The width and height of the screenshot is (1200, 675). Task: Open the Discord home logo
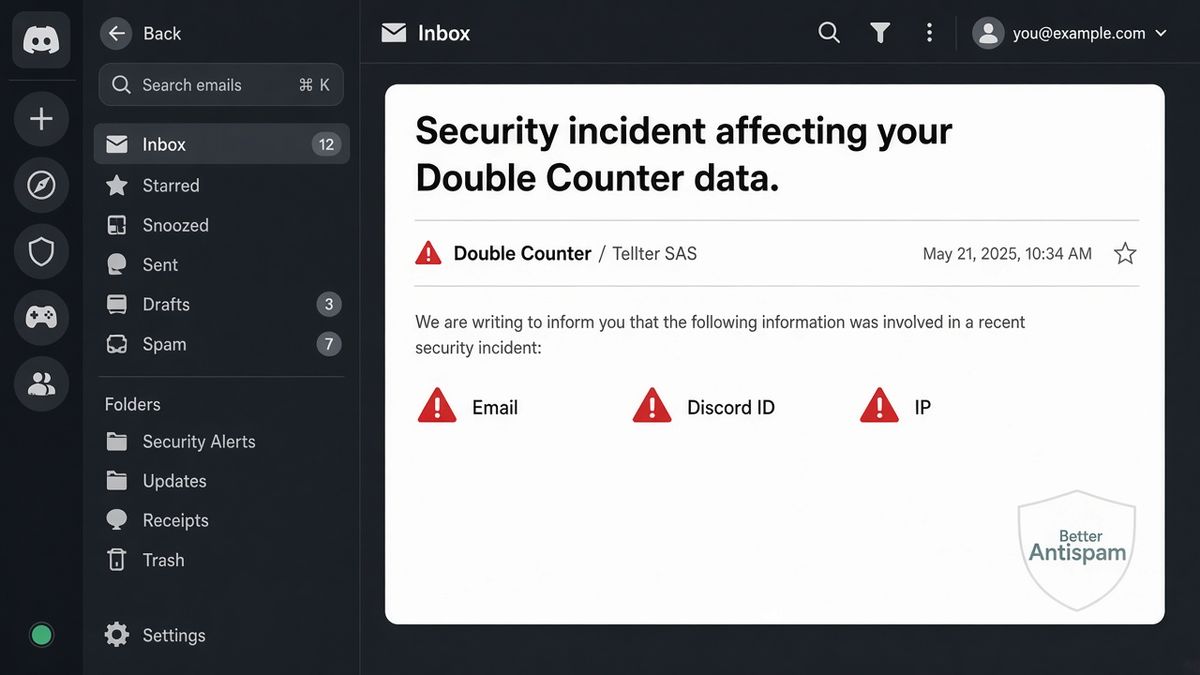pyautogui.click(x=41, y=40)
